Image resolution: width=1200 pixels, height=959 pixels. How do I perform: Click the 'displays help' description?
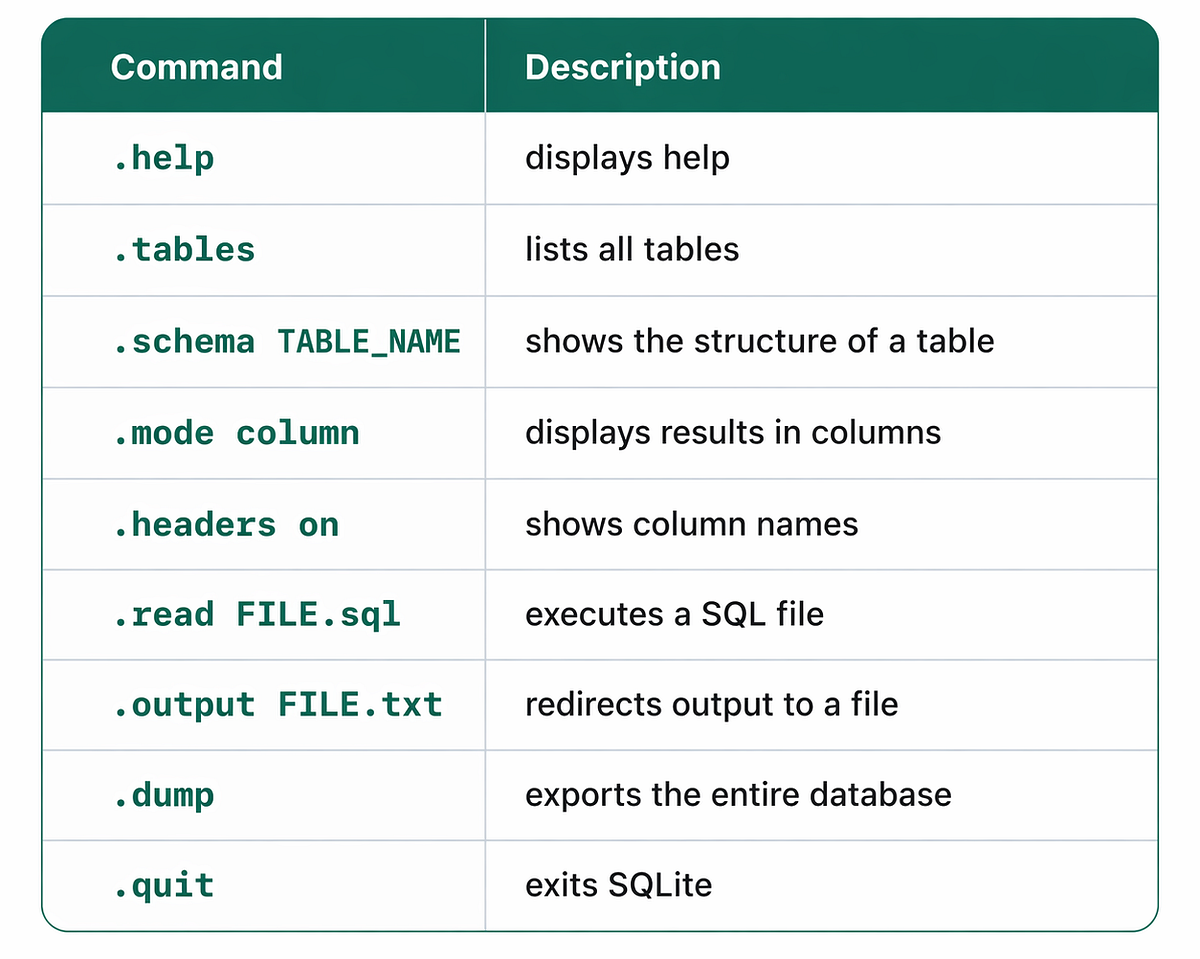click(x=627, y=158)
